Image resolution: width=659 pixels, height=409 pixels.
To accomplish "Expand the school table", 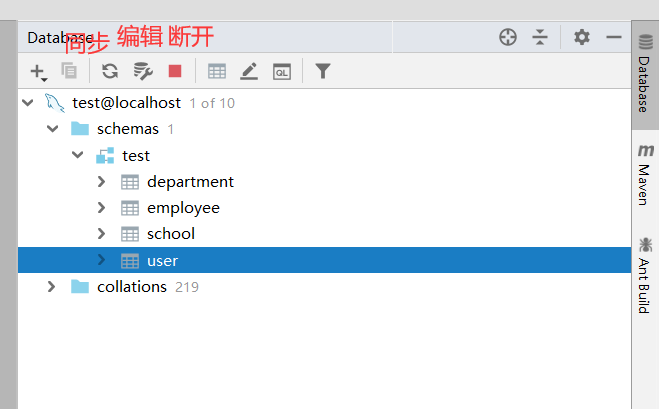I will pyautogui.click(x=101, y=234).
